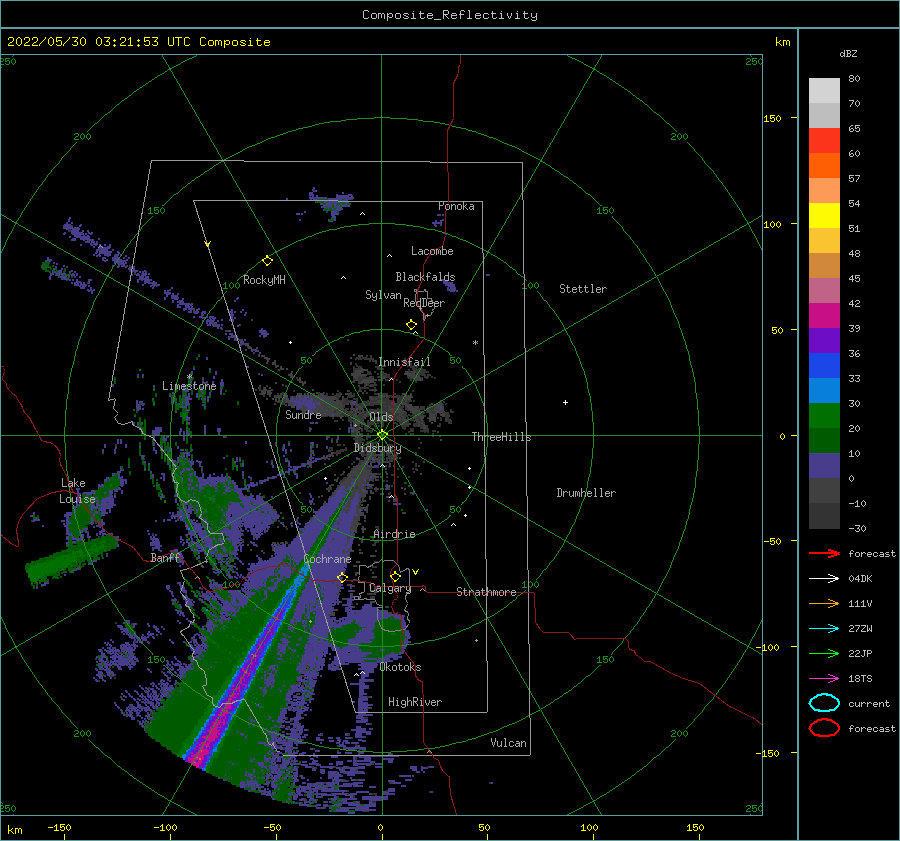This screenshot has height=841, width=900.
Task: Click the Lake Louise label
Action: coord(77,491)
